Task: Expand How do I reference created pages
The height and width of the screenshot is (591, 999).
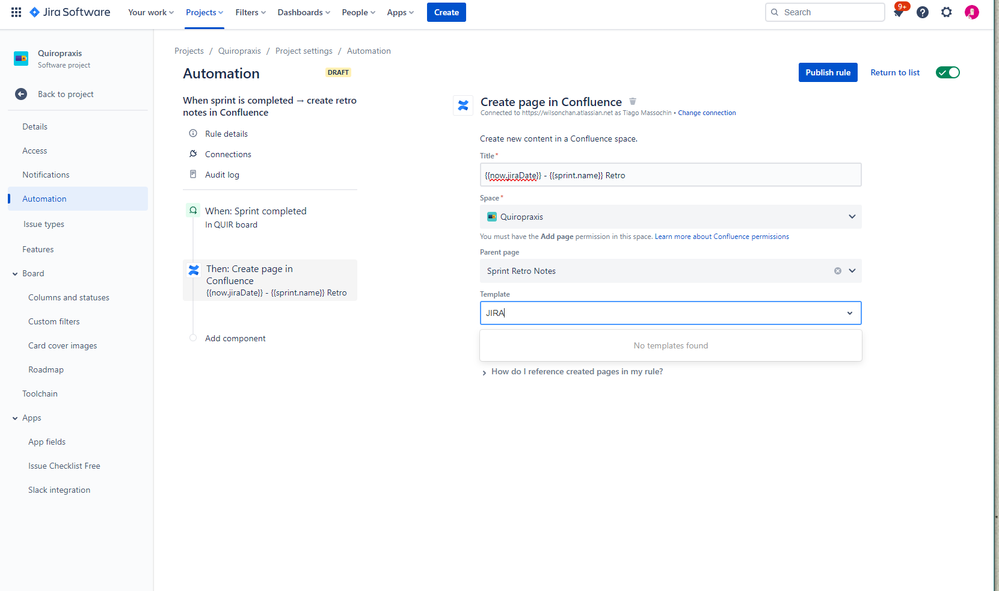Action: (572, 372)
